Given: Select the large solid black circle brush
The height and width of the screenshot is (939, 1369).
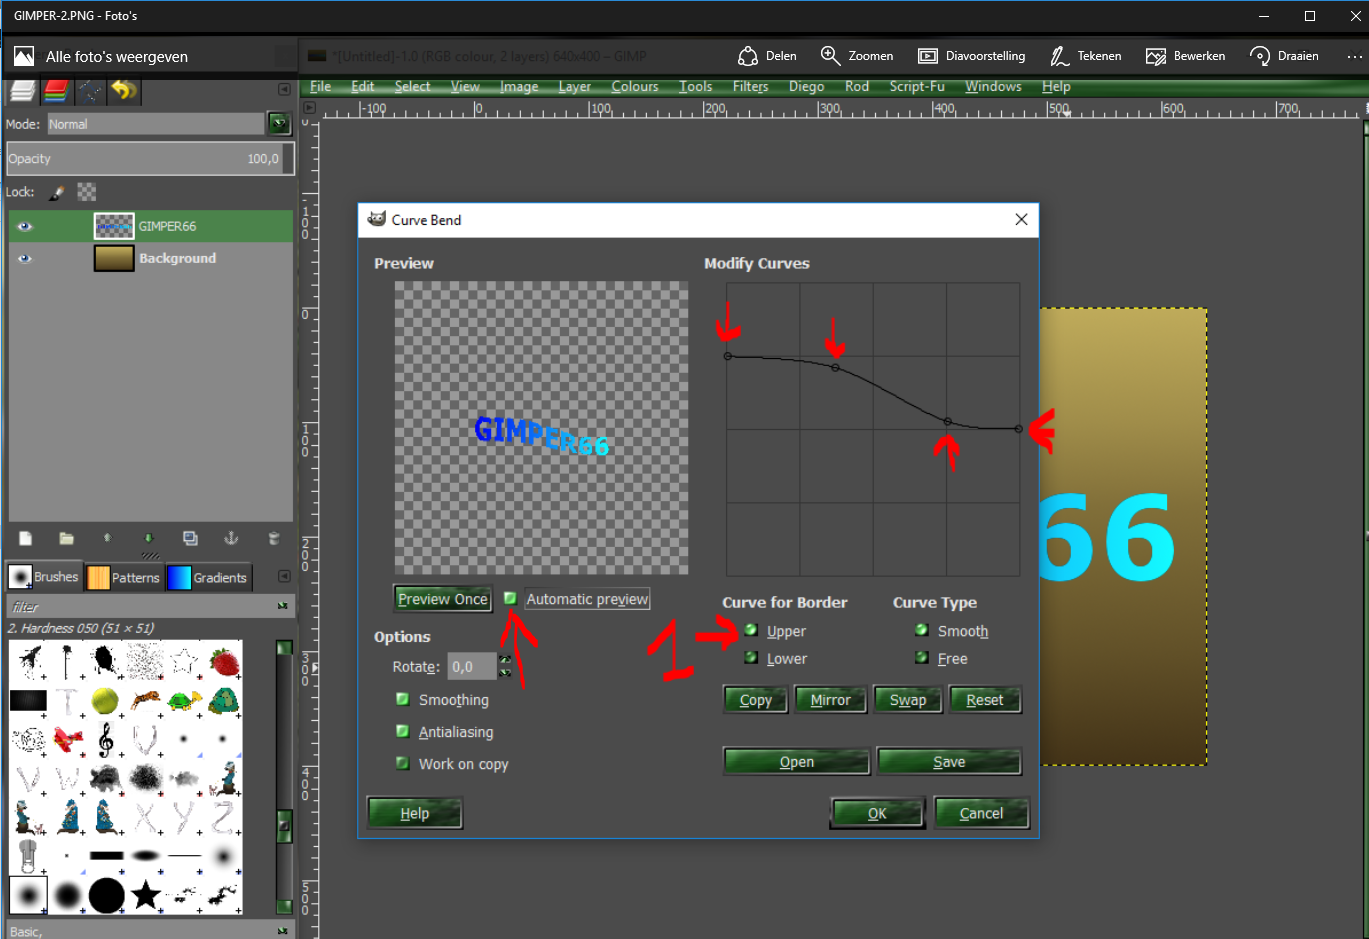Looking at the screenshot, I should pos(106,895).
